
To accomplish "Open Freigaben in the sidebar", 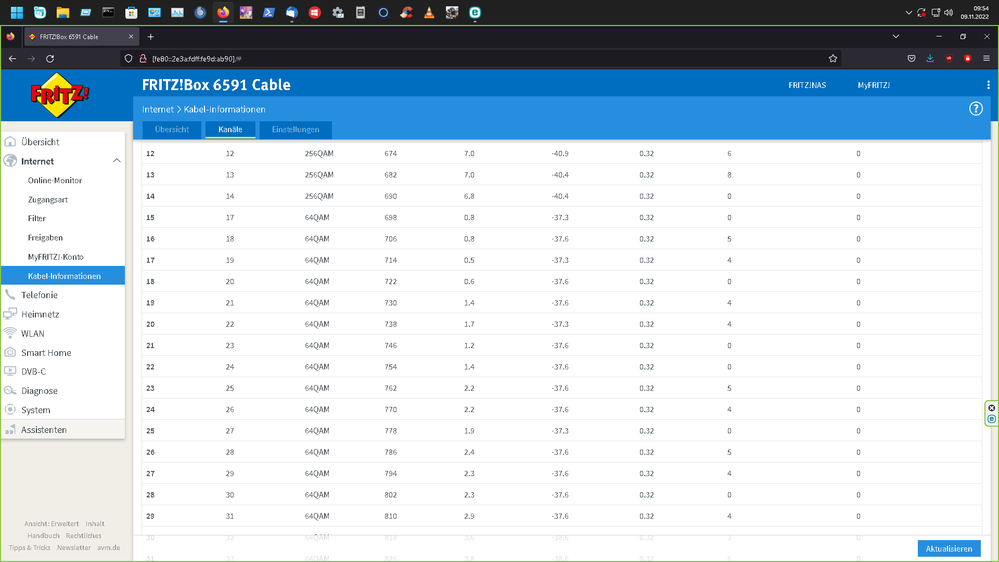I will [45, 238].
